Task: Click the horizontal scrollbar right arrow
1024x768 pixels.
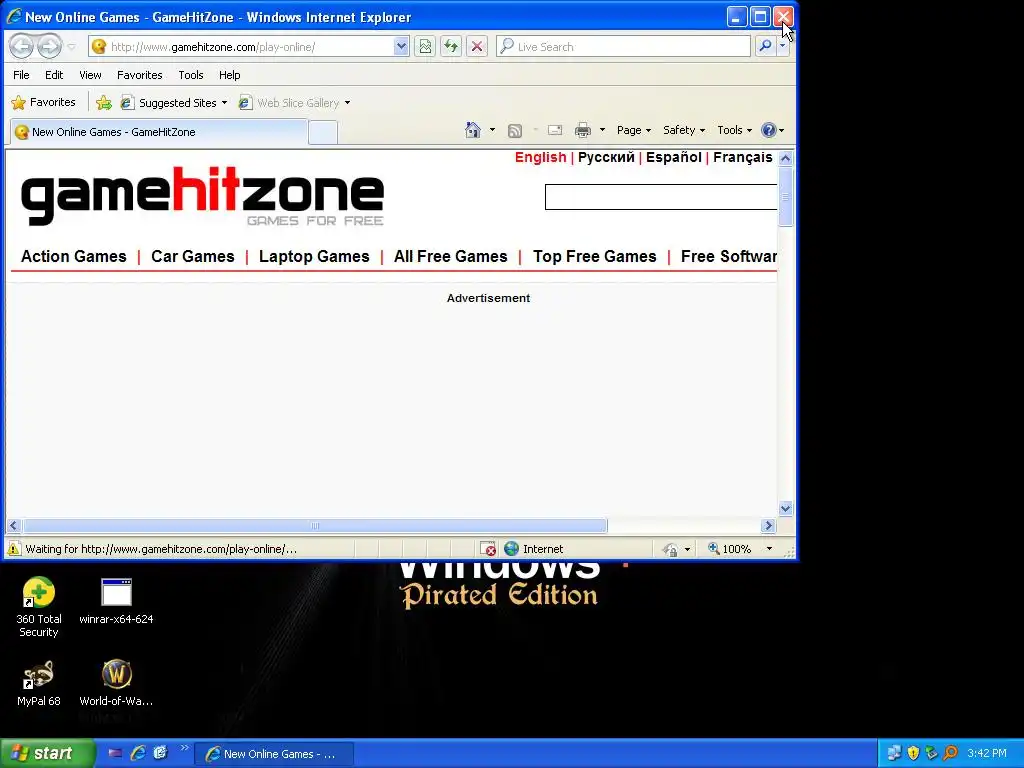Action: pyautogui.click(x=768, y=525)
